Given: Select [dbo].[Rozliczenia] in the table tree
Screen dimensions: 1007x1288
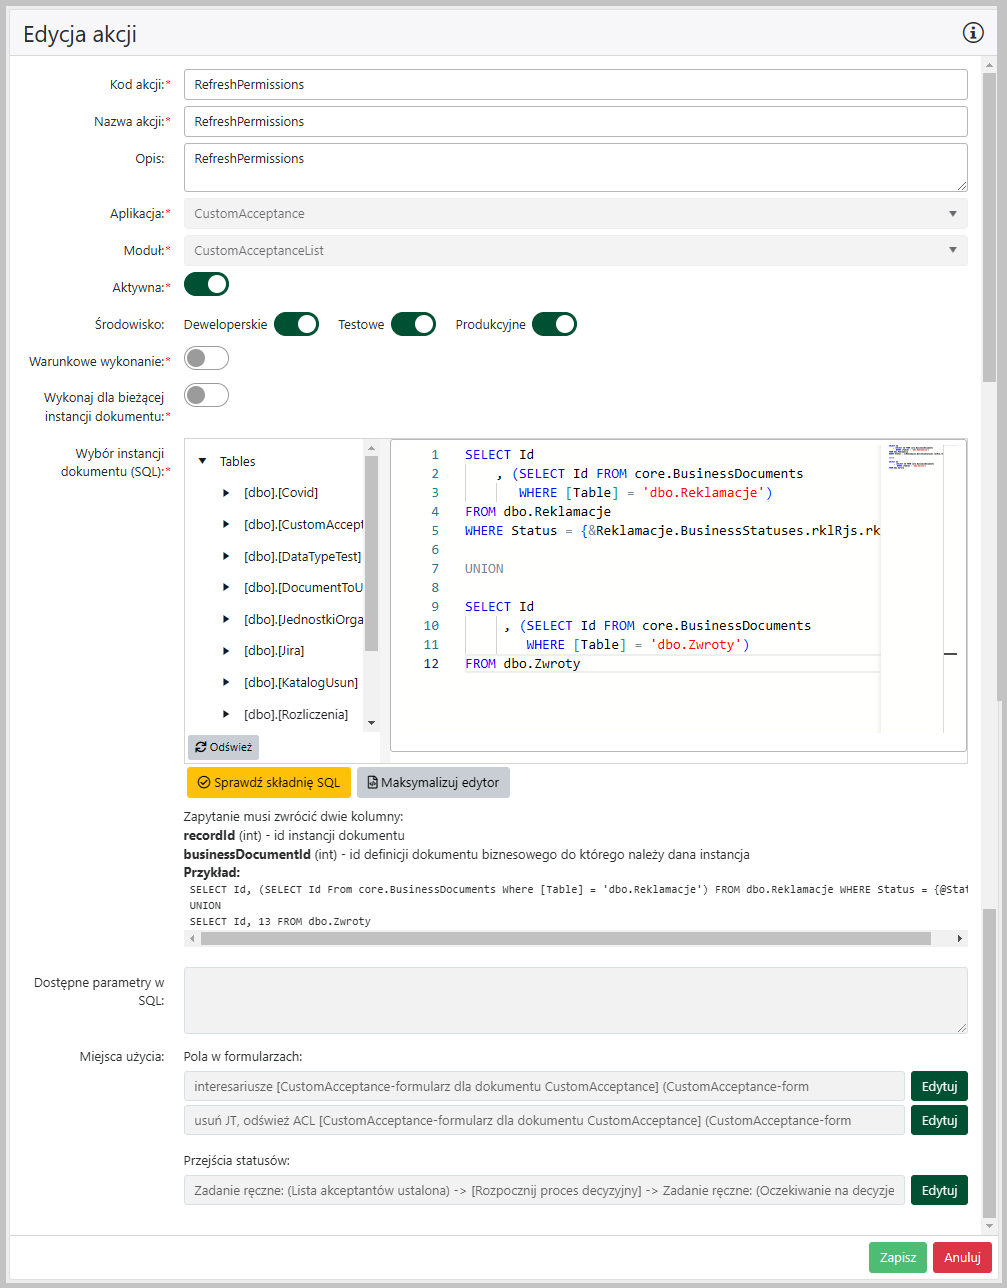Looking at the screenshot, I should [x=295, y=714].
